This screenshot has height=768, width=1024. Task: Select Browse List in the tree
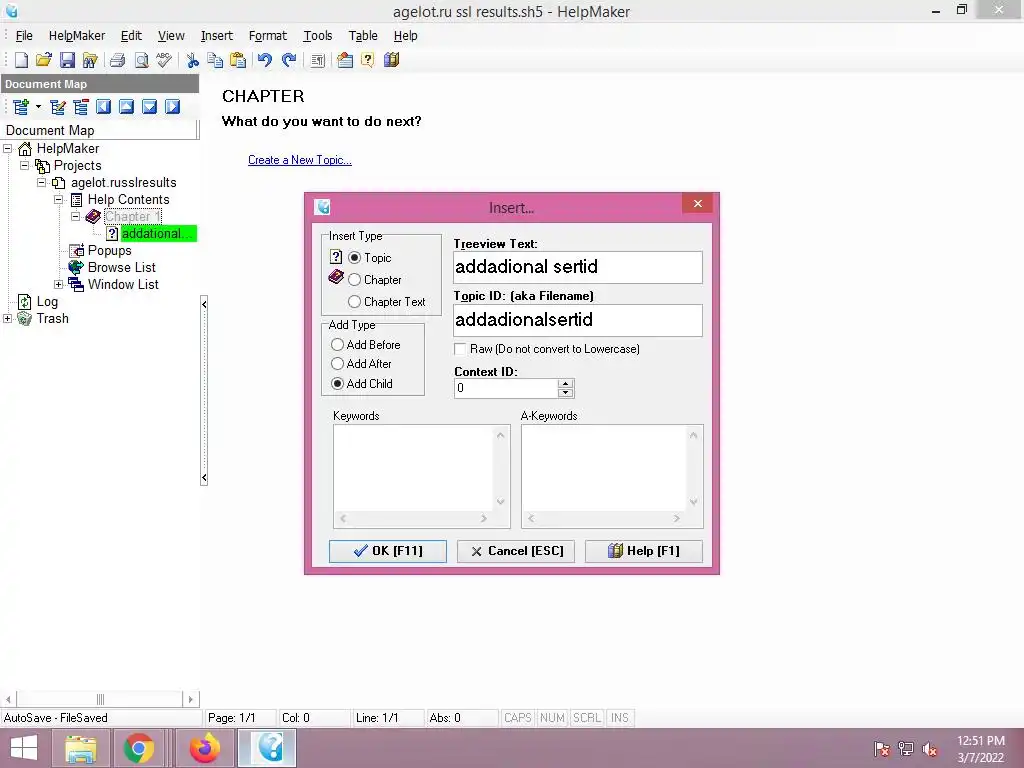tap(121, 268)
